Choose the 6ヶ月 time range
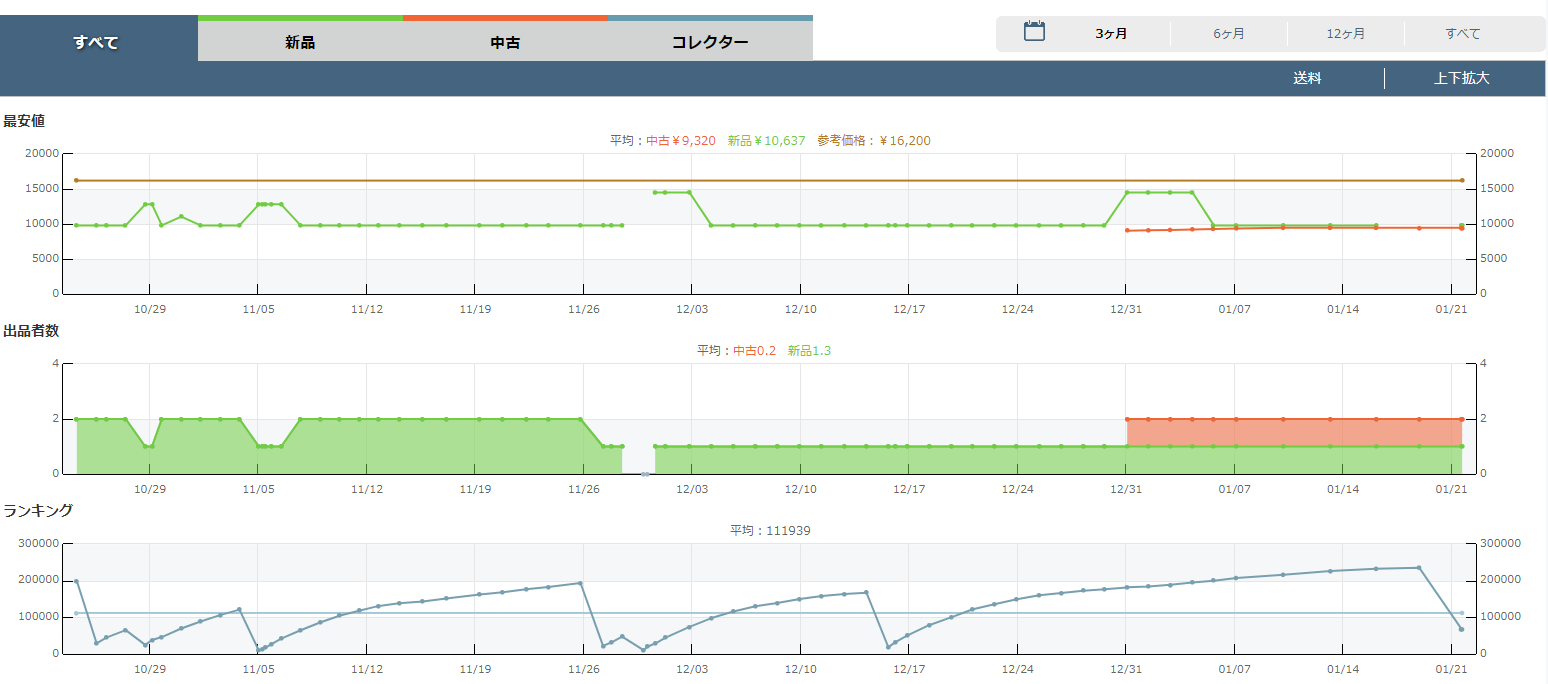This screenshot has width=1548, height=684. click(x=1229, y=34)
